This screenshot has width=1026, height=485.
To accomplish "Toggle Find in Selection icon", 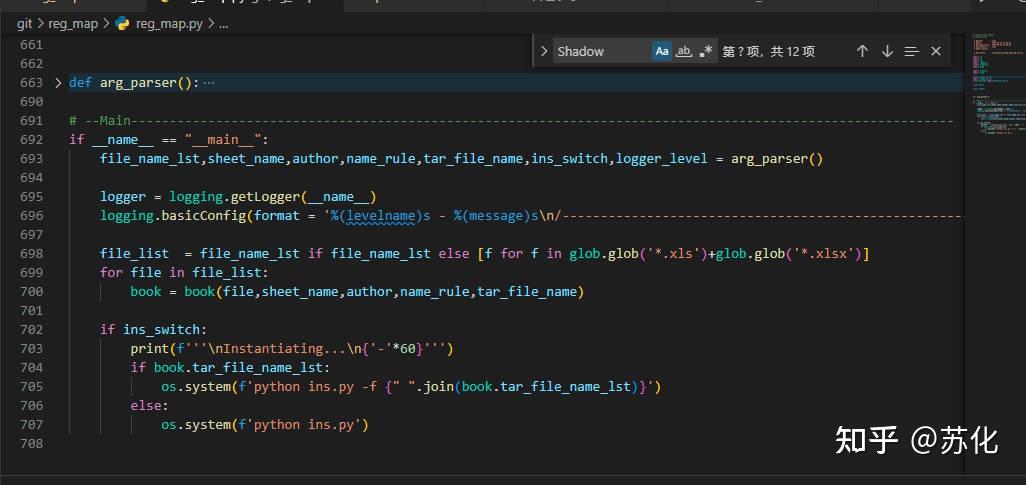I will click(911, 51).
